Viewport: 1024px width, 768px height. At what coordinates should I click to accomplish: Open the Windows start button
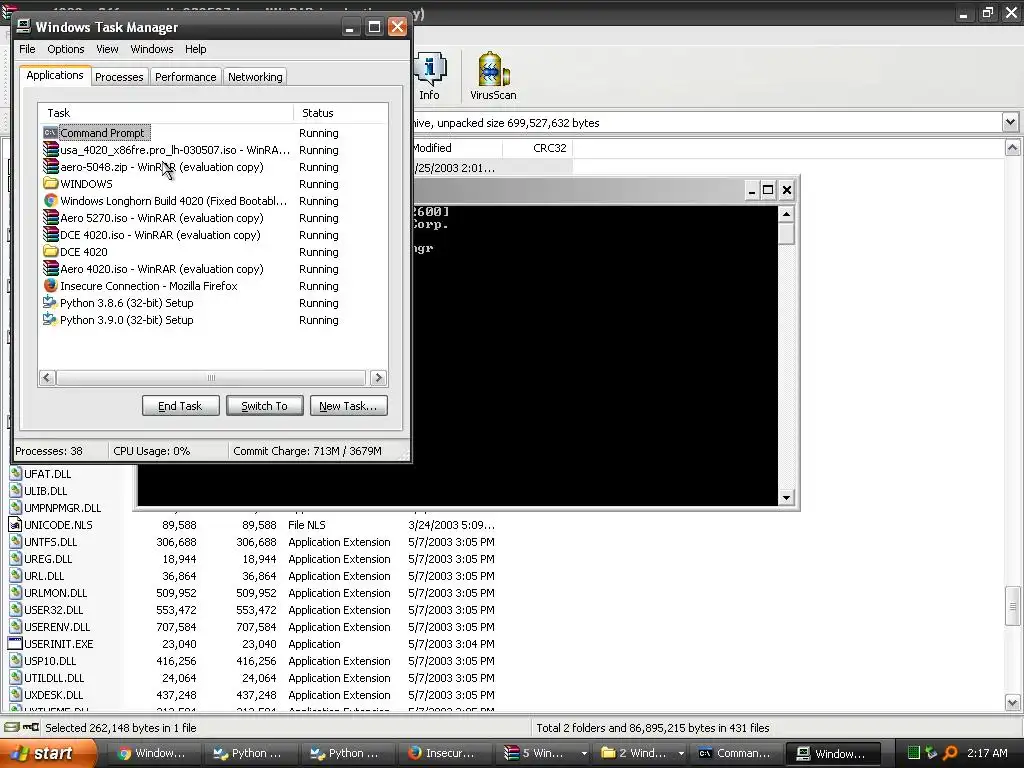click(49, 753)
